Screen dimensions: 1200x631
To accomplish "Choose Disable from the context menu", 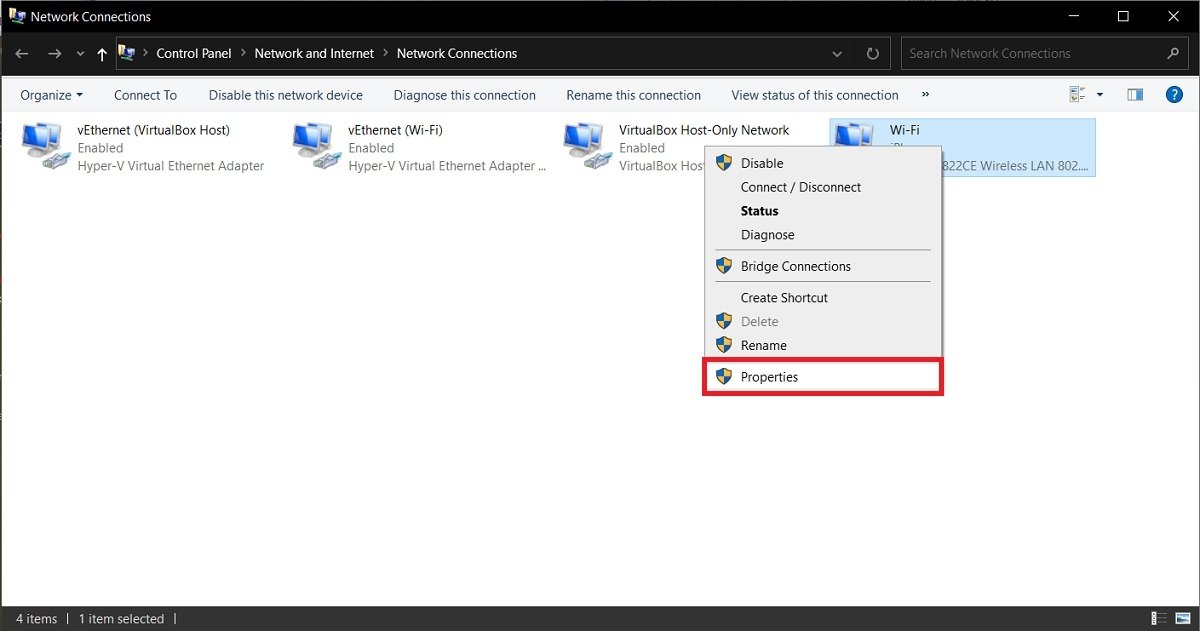I will pyautogui.click(x=823, y=163).
